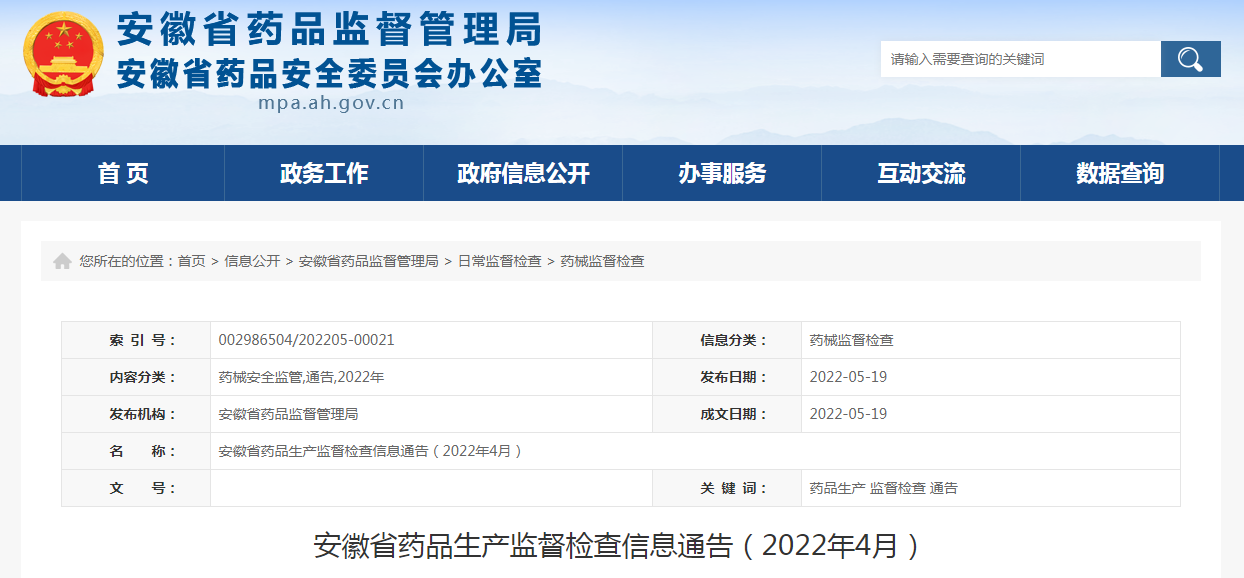Open the 数据查询 navigation menu
This screenshot has width=1244, height=578.
[x=1120, y=173]
